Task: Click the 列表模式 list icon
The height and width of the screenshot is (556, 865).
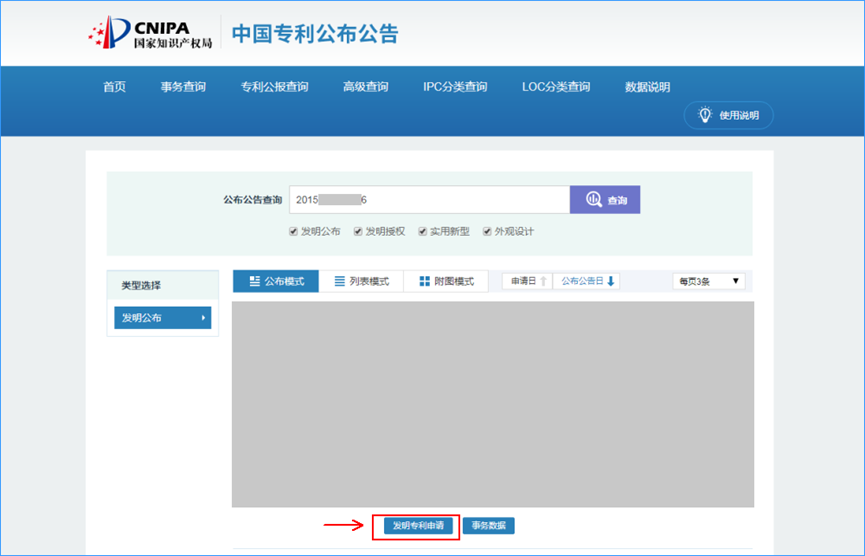Action: coord(340,281)
